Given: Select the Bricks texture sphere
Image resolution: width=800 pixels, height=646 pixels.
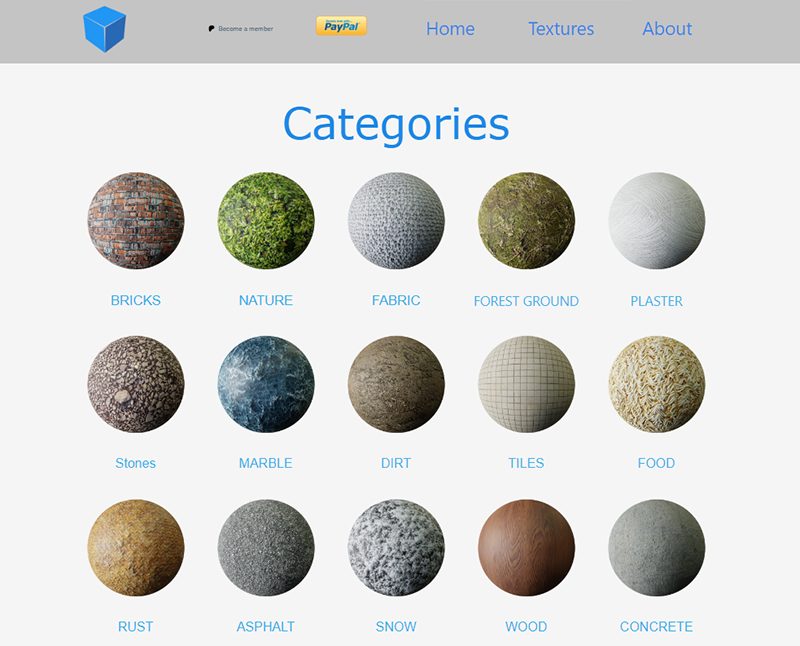Looking at the screenshot, I should tap(136, 221).
